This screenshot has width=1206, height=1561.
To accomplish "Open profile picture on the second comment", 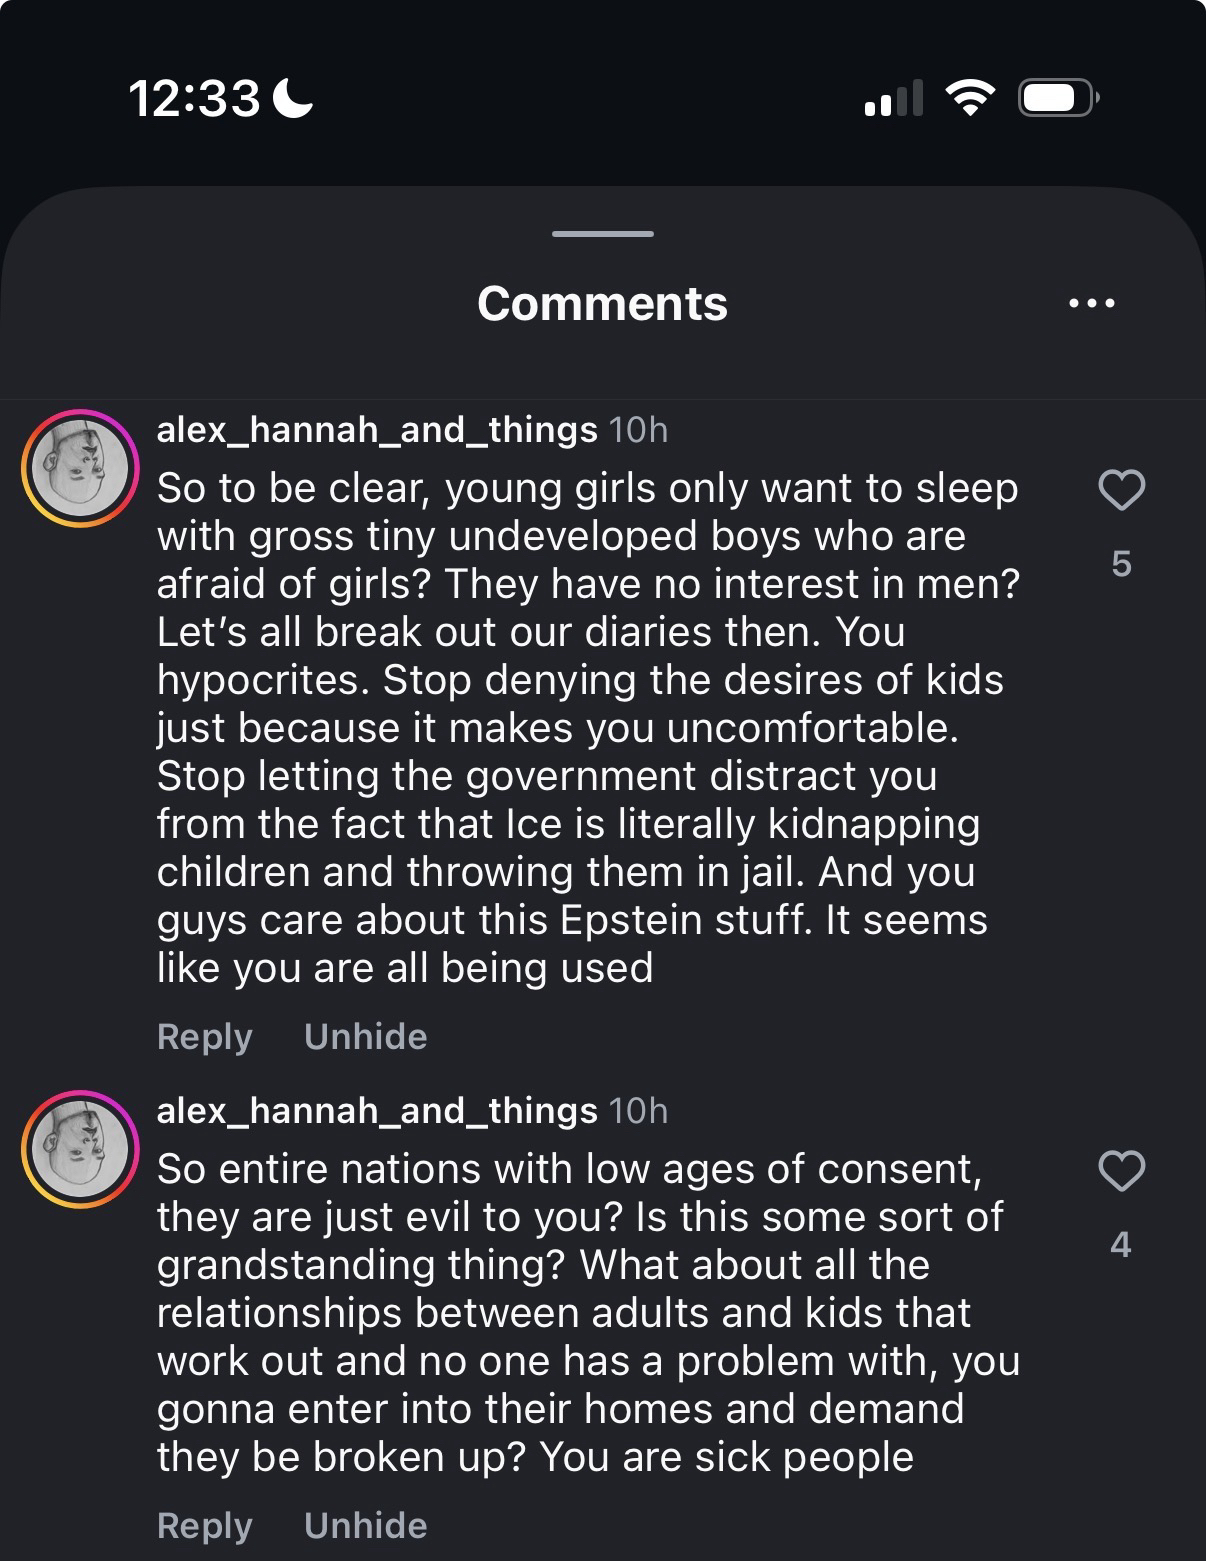I will point(80,1149).
